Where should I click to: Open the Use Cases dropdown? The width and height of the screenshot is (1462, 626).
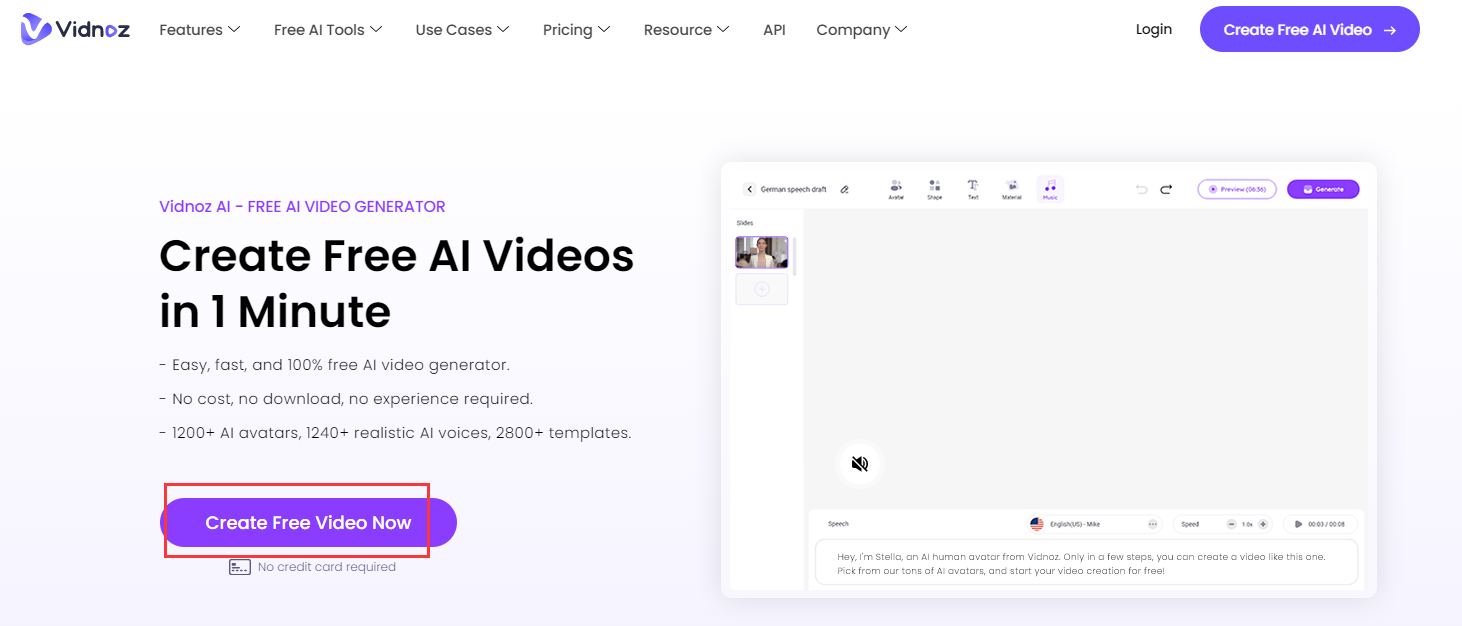(x=462, y=30)
